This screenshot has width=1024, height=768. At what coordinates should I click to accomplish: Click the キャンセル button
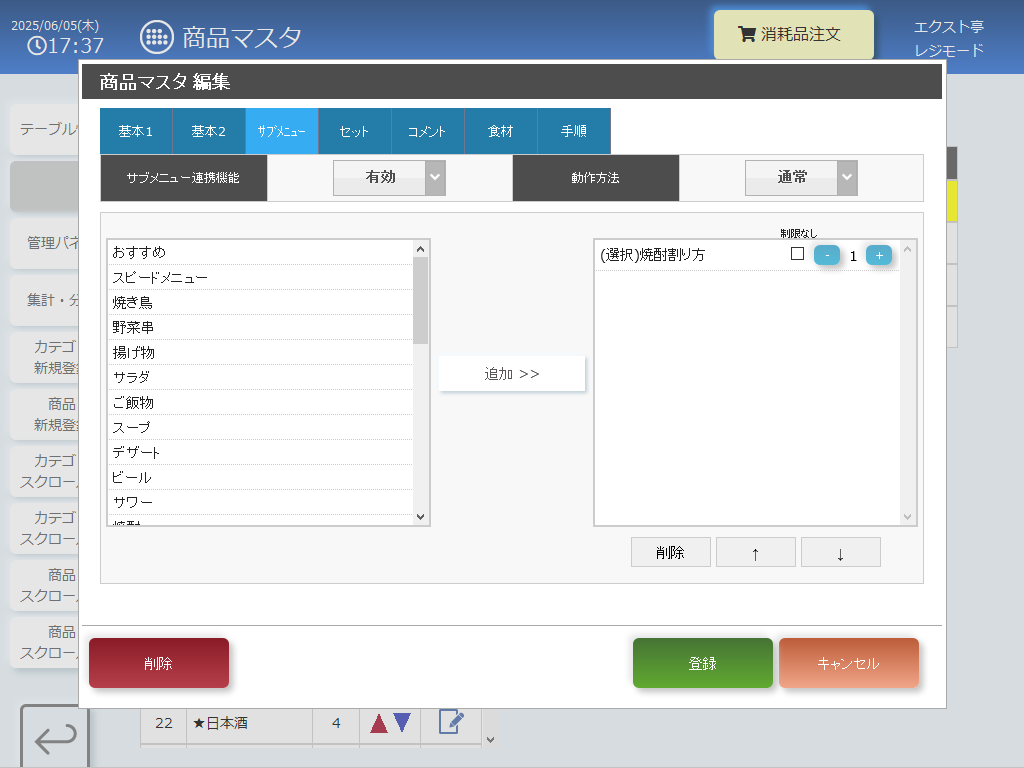(849, 663)
